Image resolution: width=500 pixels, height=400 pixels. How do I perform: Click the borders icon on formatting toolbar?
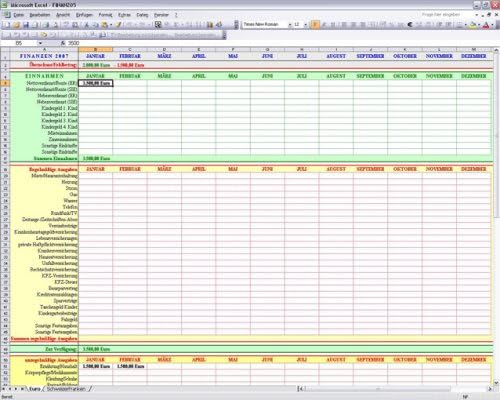click(459, 25)
